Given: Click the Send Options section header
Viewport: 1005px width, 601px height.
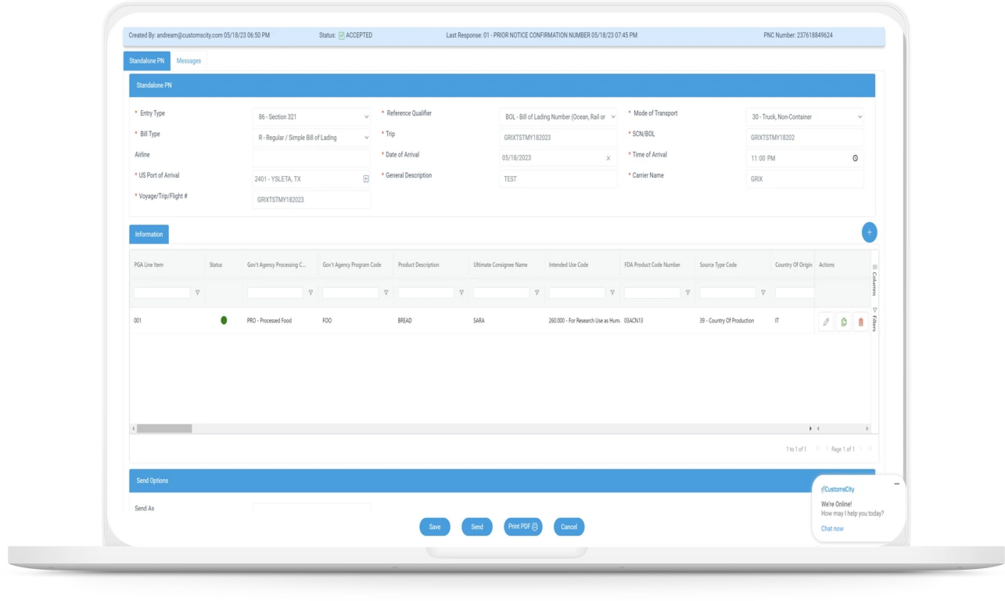Looking at the screenshot, I should [502, 481].
